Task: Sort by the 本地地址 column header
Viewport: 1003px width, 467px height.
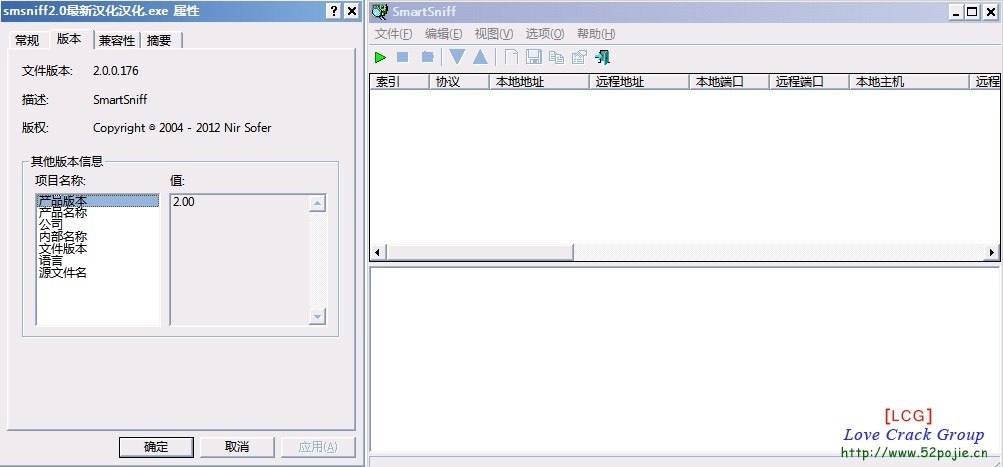Action: [x=539, y=81]
